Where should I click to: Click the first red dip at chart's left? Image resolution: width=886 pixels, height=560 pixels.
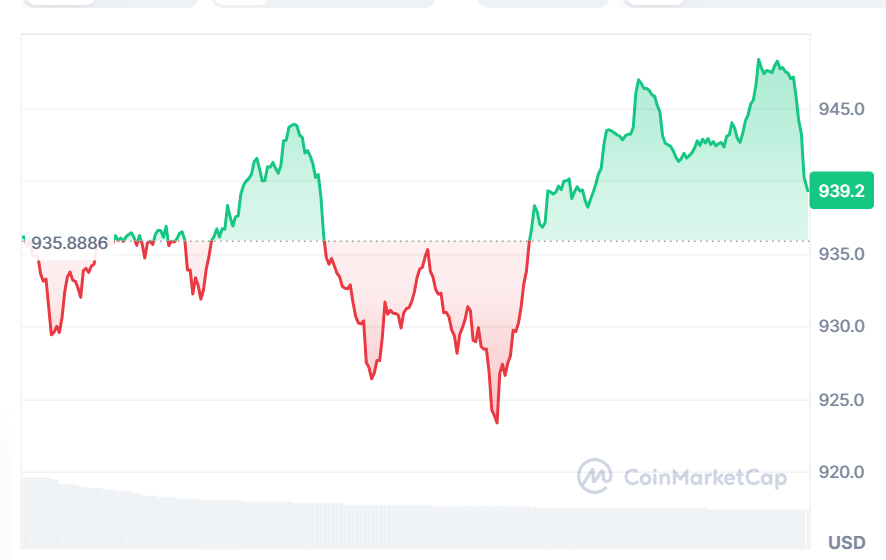pyautogui.click(x=51, y=334)
